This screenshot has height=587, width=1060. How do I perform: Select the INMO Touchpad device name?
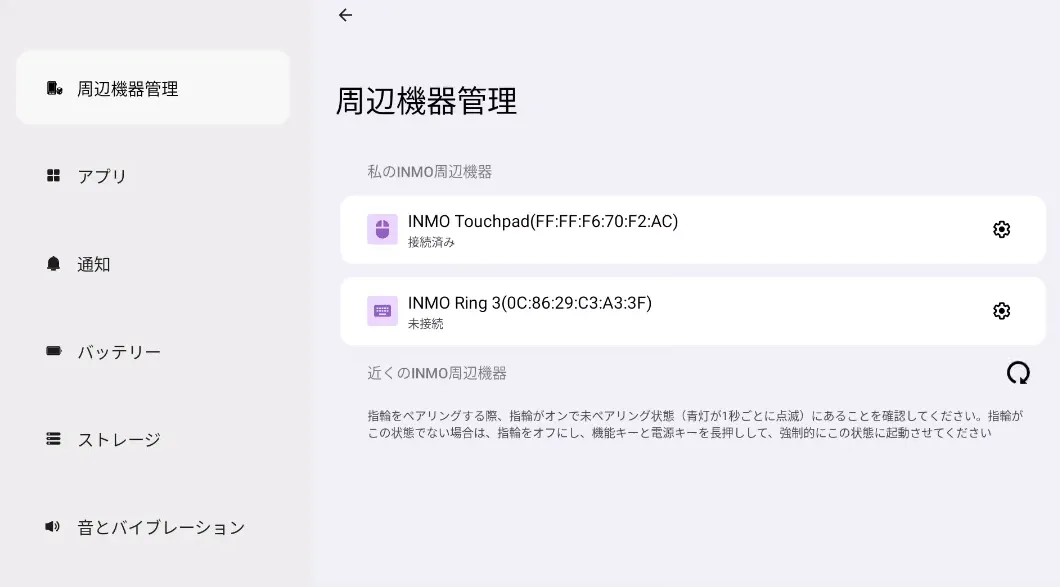click(x=542, y=221)
